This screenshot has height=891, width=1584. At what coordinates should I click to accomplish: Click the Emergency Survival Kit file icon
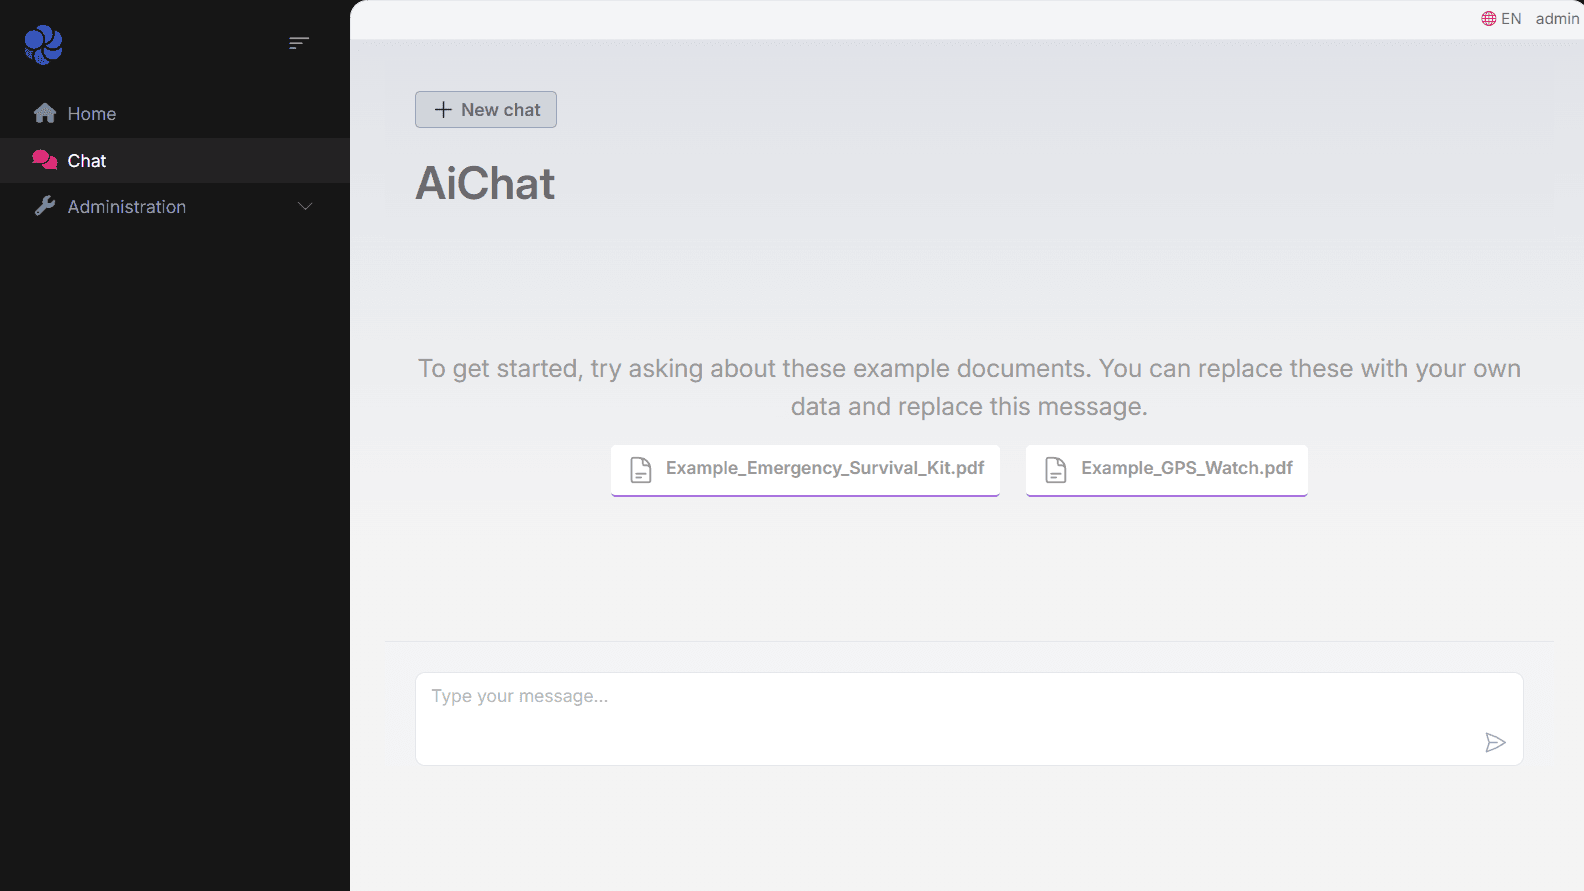coord(641,469)
